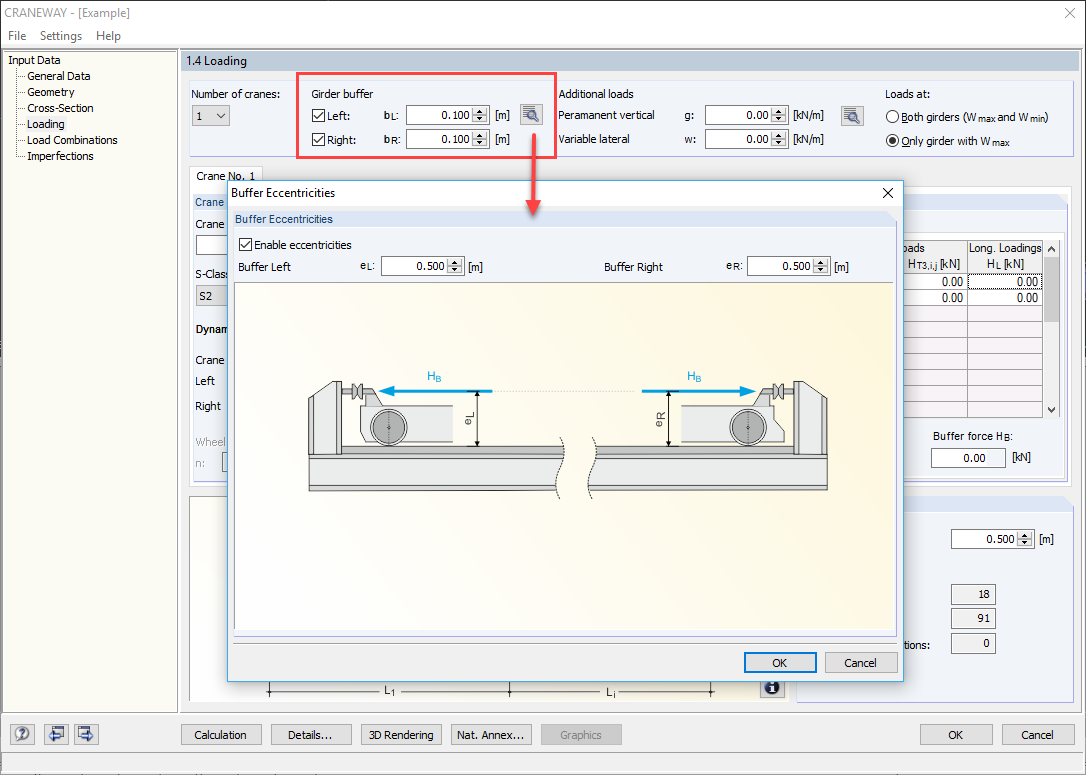
Task: Adjust the eR eccentricity spinner
Action: point(821,266)
